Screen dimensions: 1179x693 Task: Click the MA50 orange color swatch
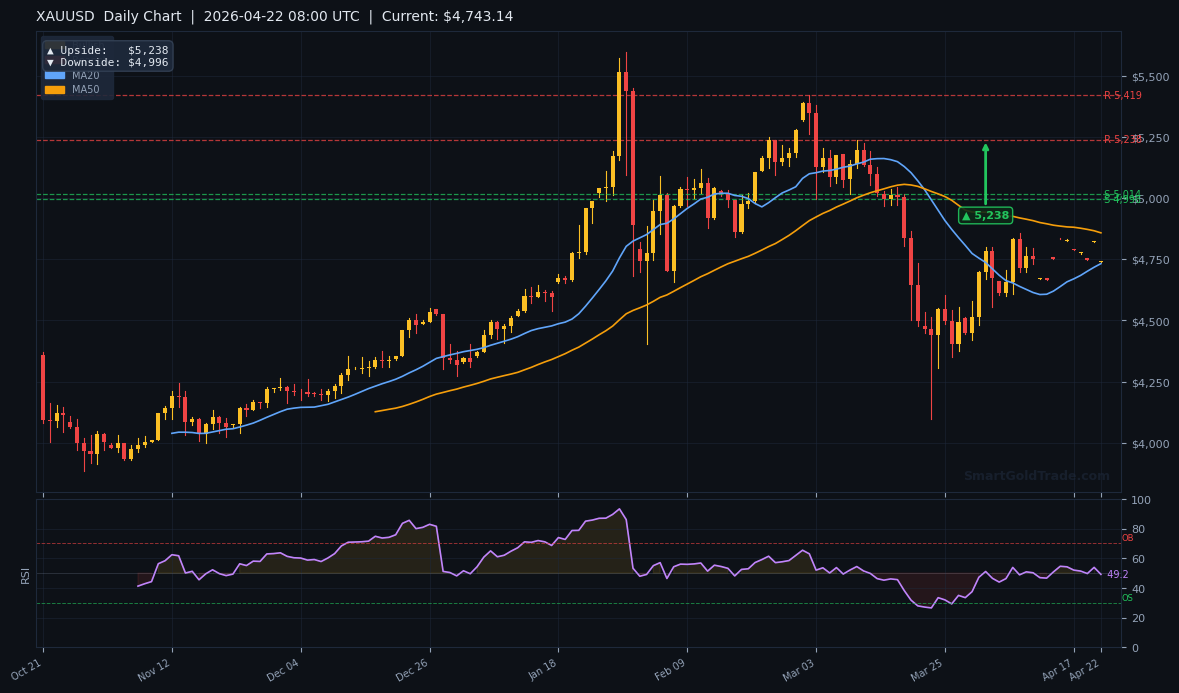click(x=55, y=89)
